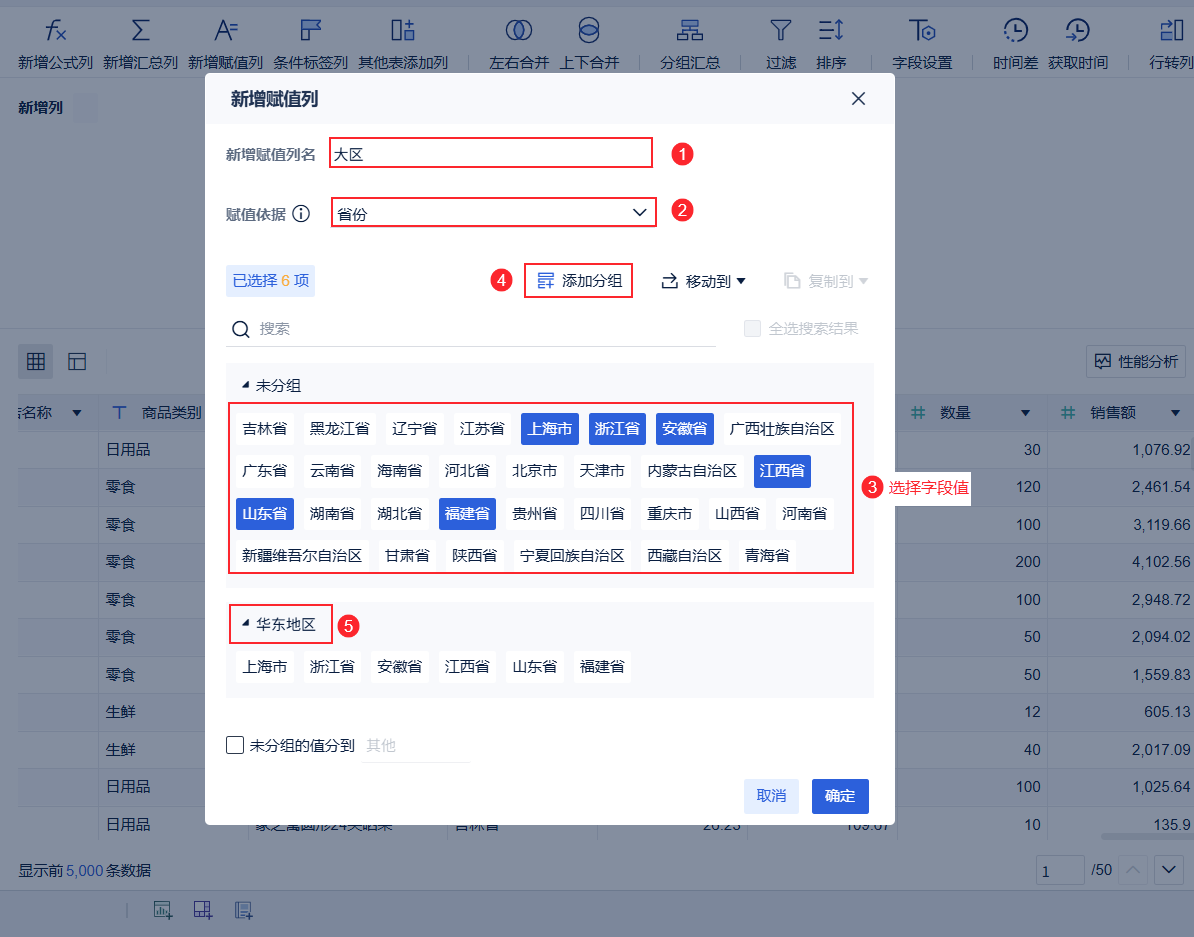The height and width of the screenshot is (937, 1194).
Task: Collapse the 华东地区 group
Action: tap(246, 623)
